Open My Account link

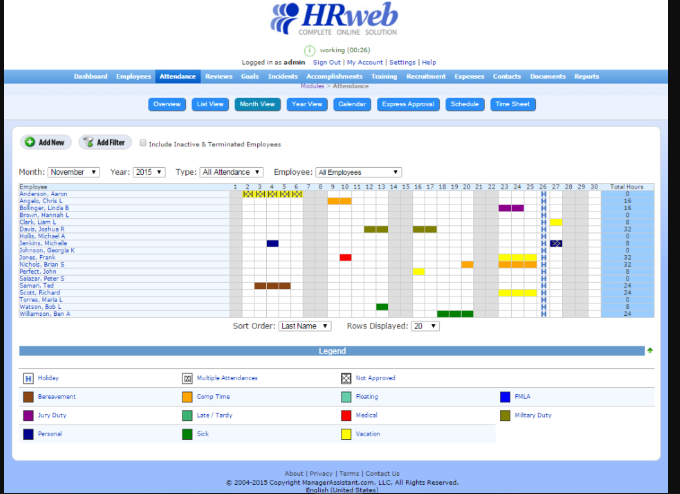point(365,62)
